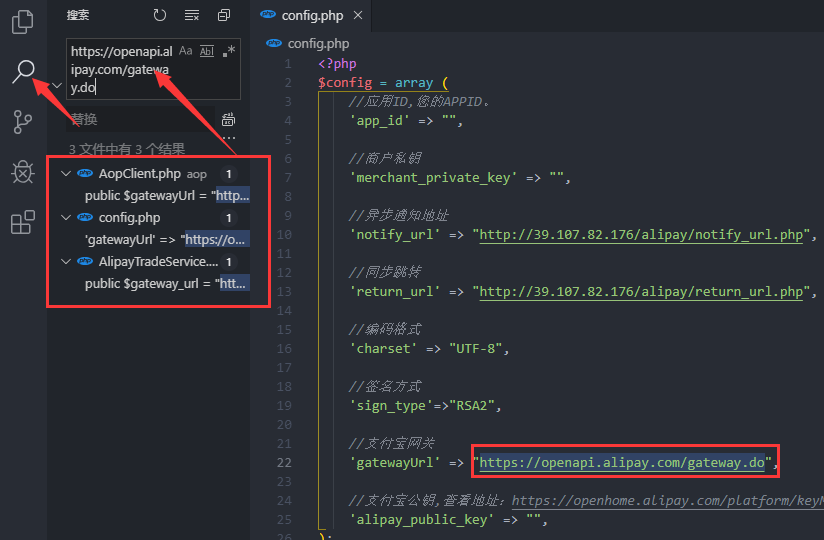The width and height of the screenshot is (824, 540).
Task: Open the return_url.php link
Action: click(x=641, y=292)
